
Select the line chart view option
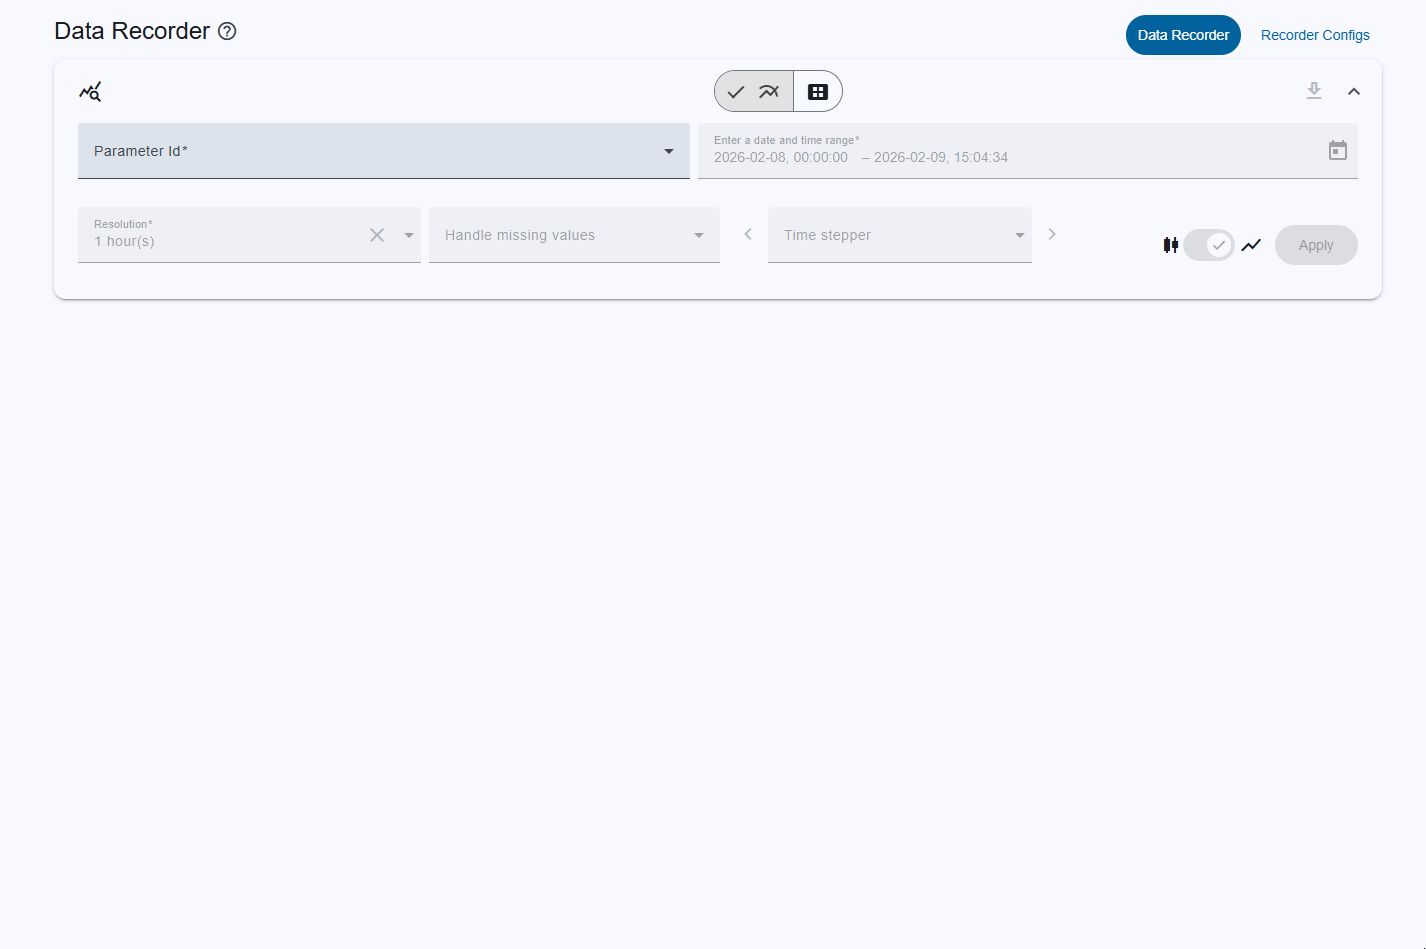768,91
